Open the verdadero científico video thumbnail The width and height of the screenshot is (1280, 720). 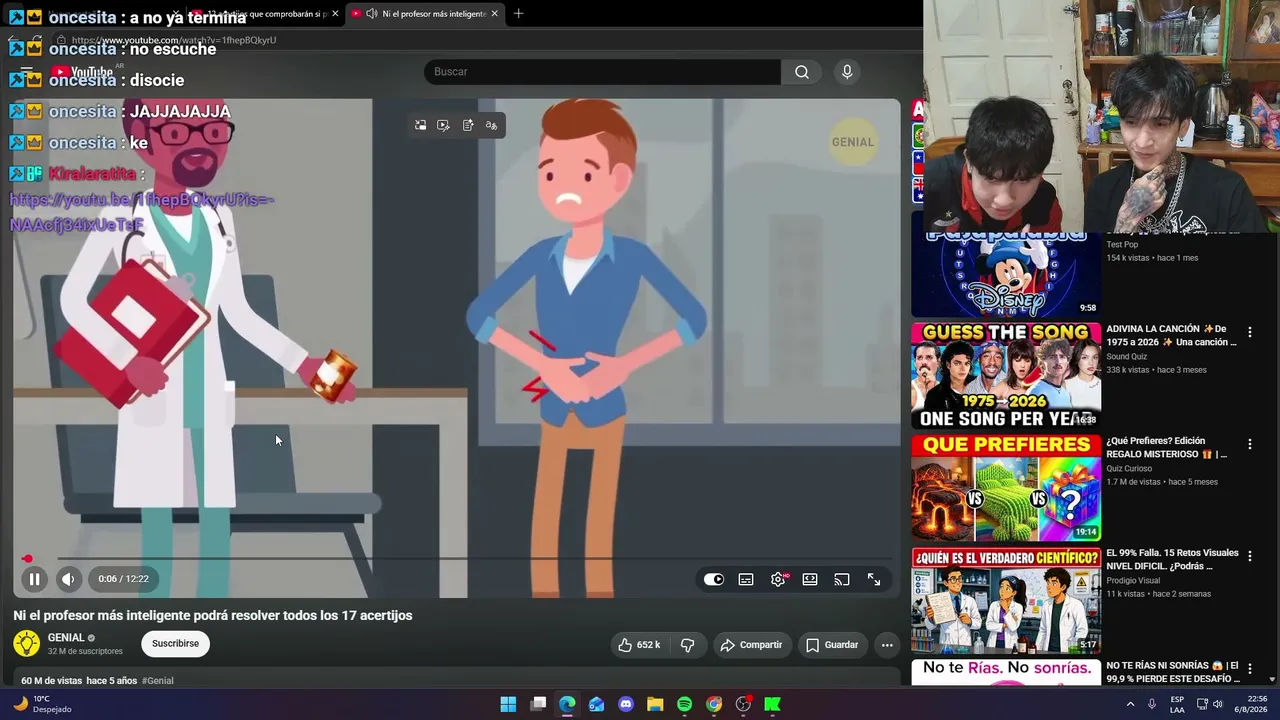pyautogui.click(x=1006, y=600)
